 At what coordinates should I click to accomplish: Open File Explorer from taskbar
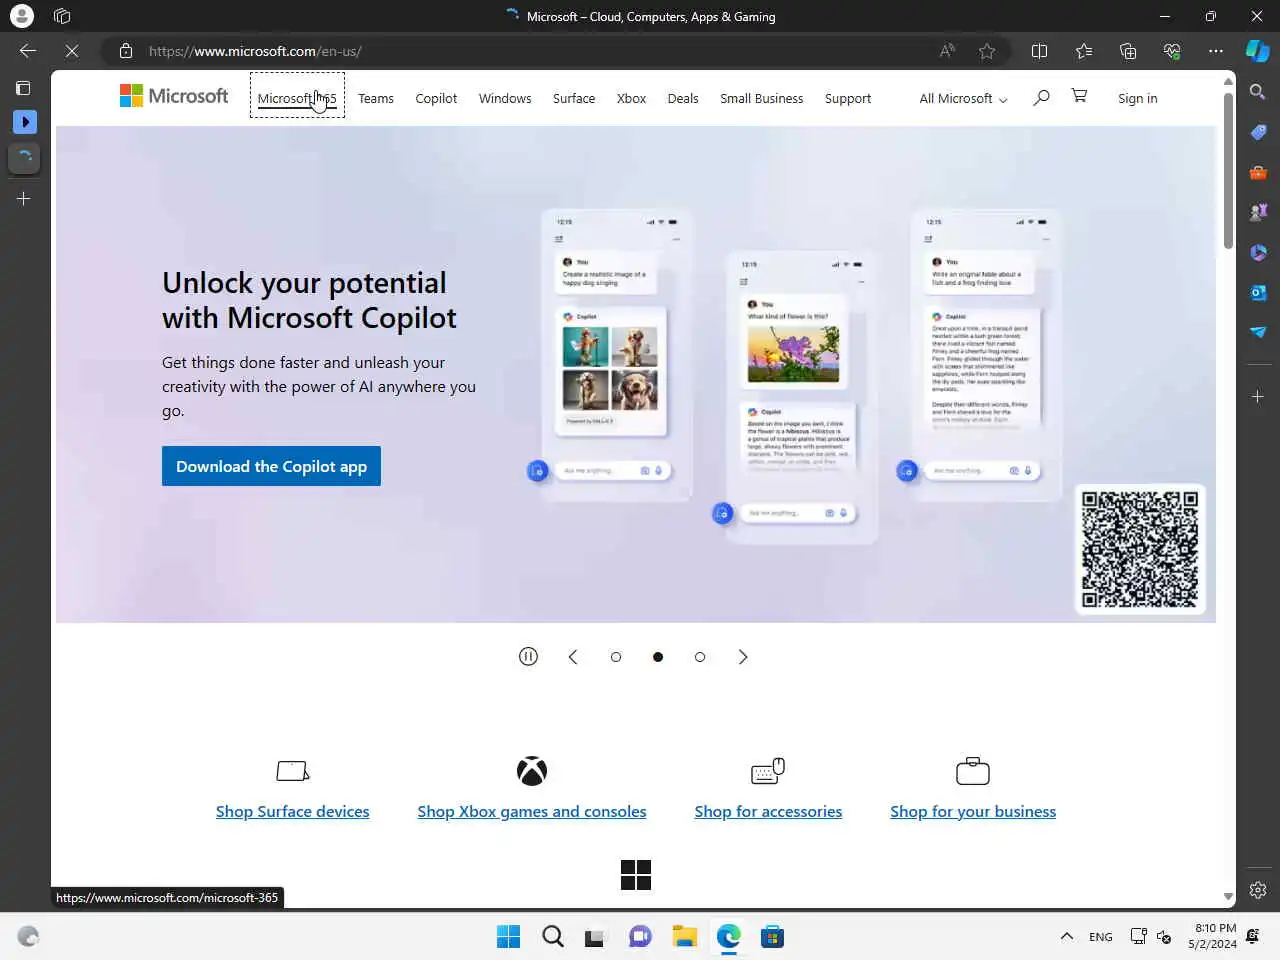684,936
